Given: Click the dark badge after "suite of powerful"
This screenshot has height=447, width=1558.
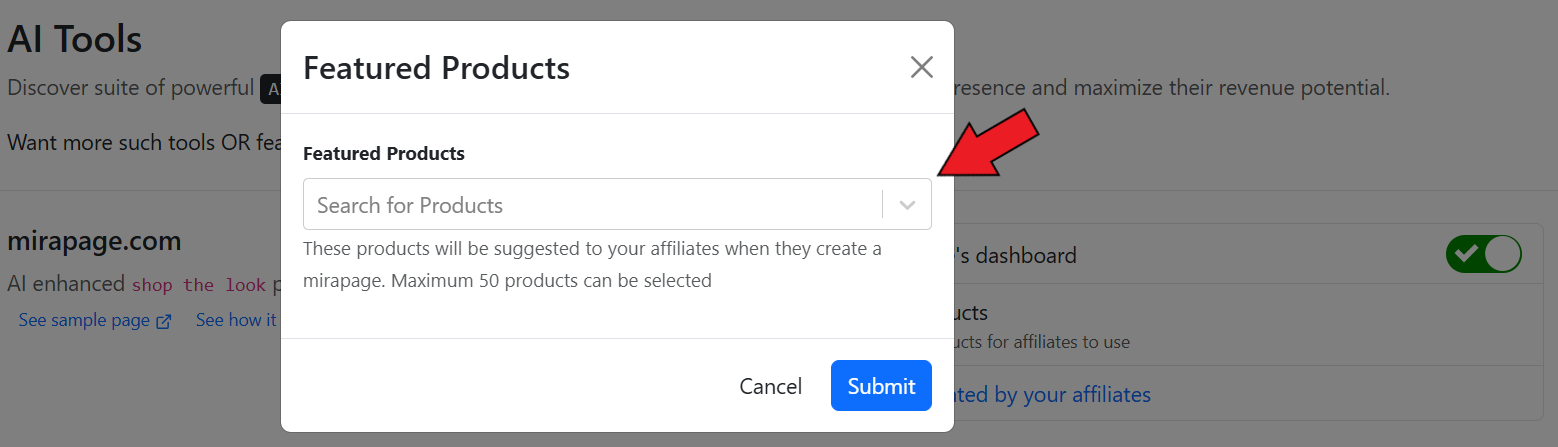Looking at the screenshot, I should pos(270,88).
